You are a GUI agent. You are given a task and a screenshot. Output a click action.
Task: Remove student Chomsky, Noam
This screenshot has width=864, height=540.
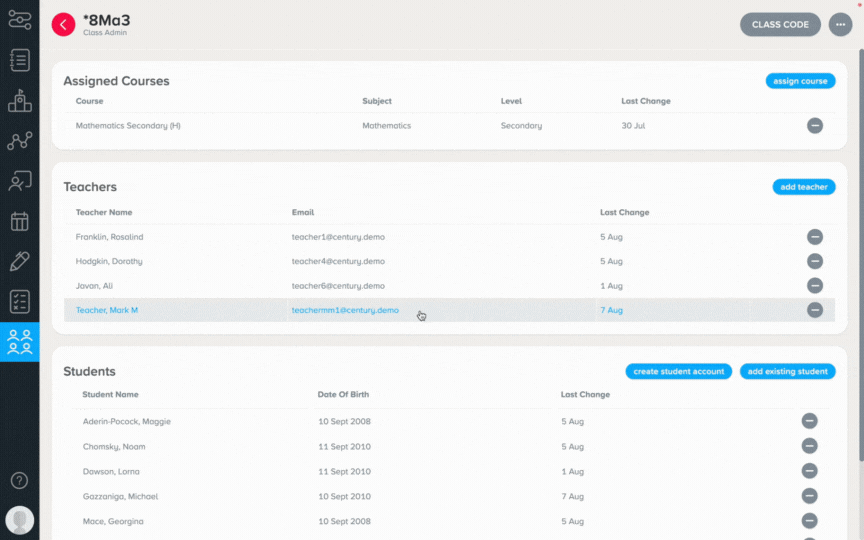coord(809,446)
